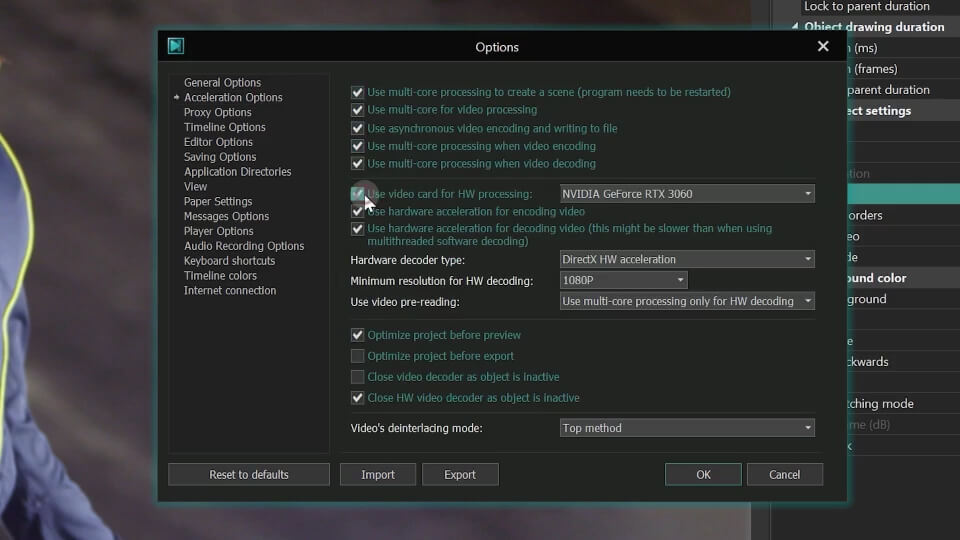Enable Optimize project before export

pos(358,356)
